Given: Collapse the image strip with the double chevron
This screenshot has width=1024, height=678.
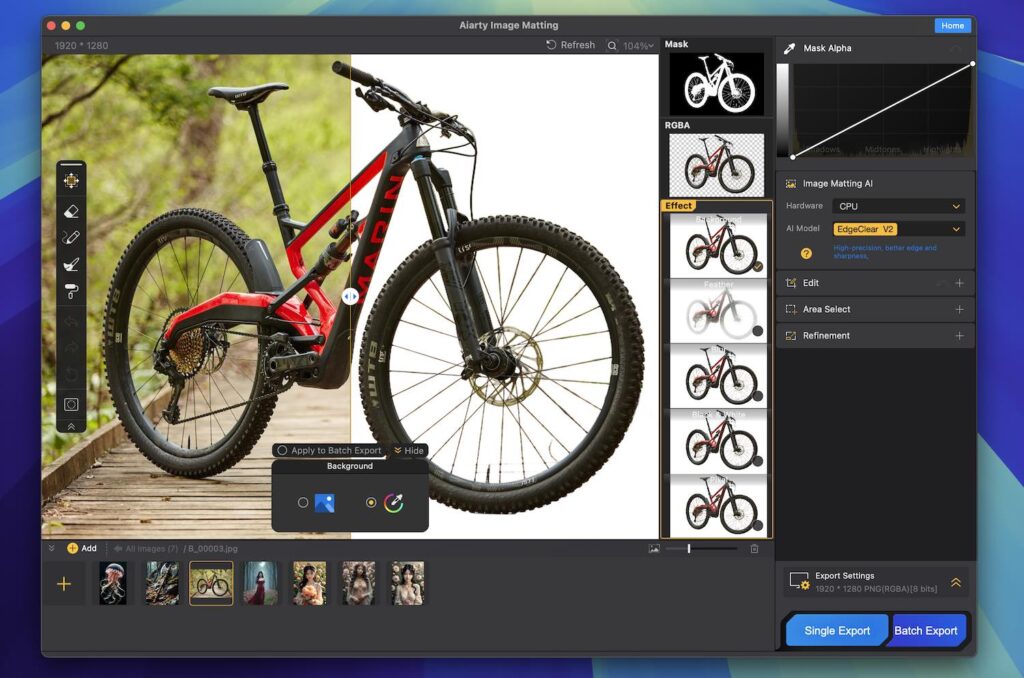Looking at the screenshot, I should [52, 548].
